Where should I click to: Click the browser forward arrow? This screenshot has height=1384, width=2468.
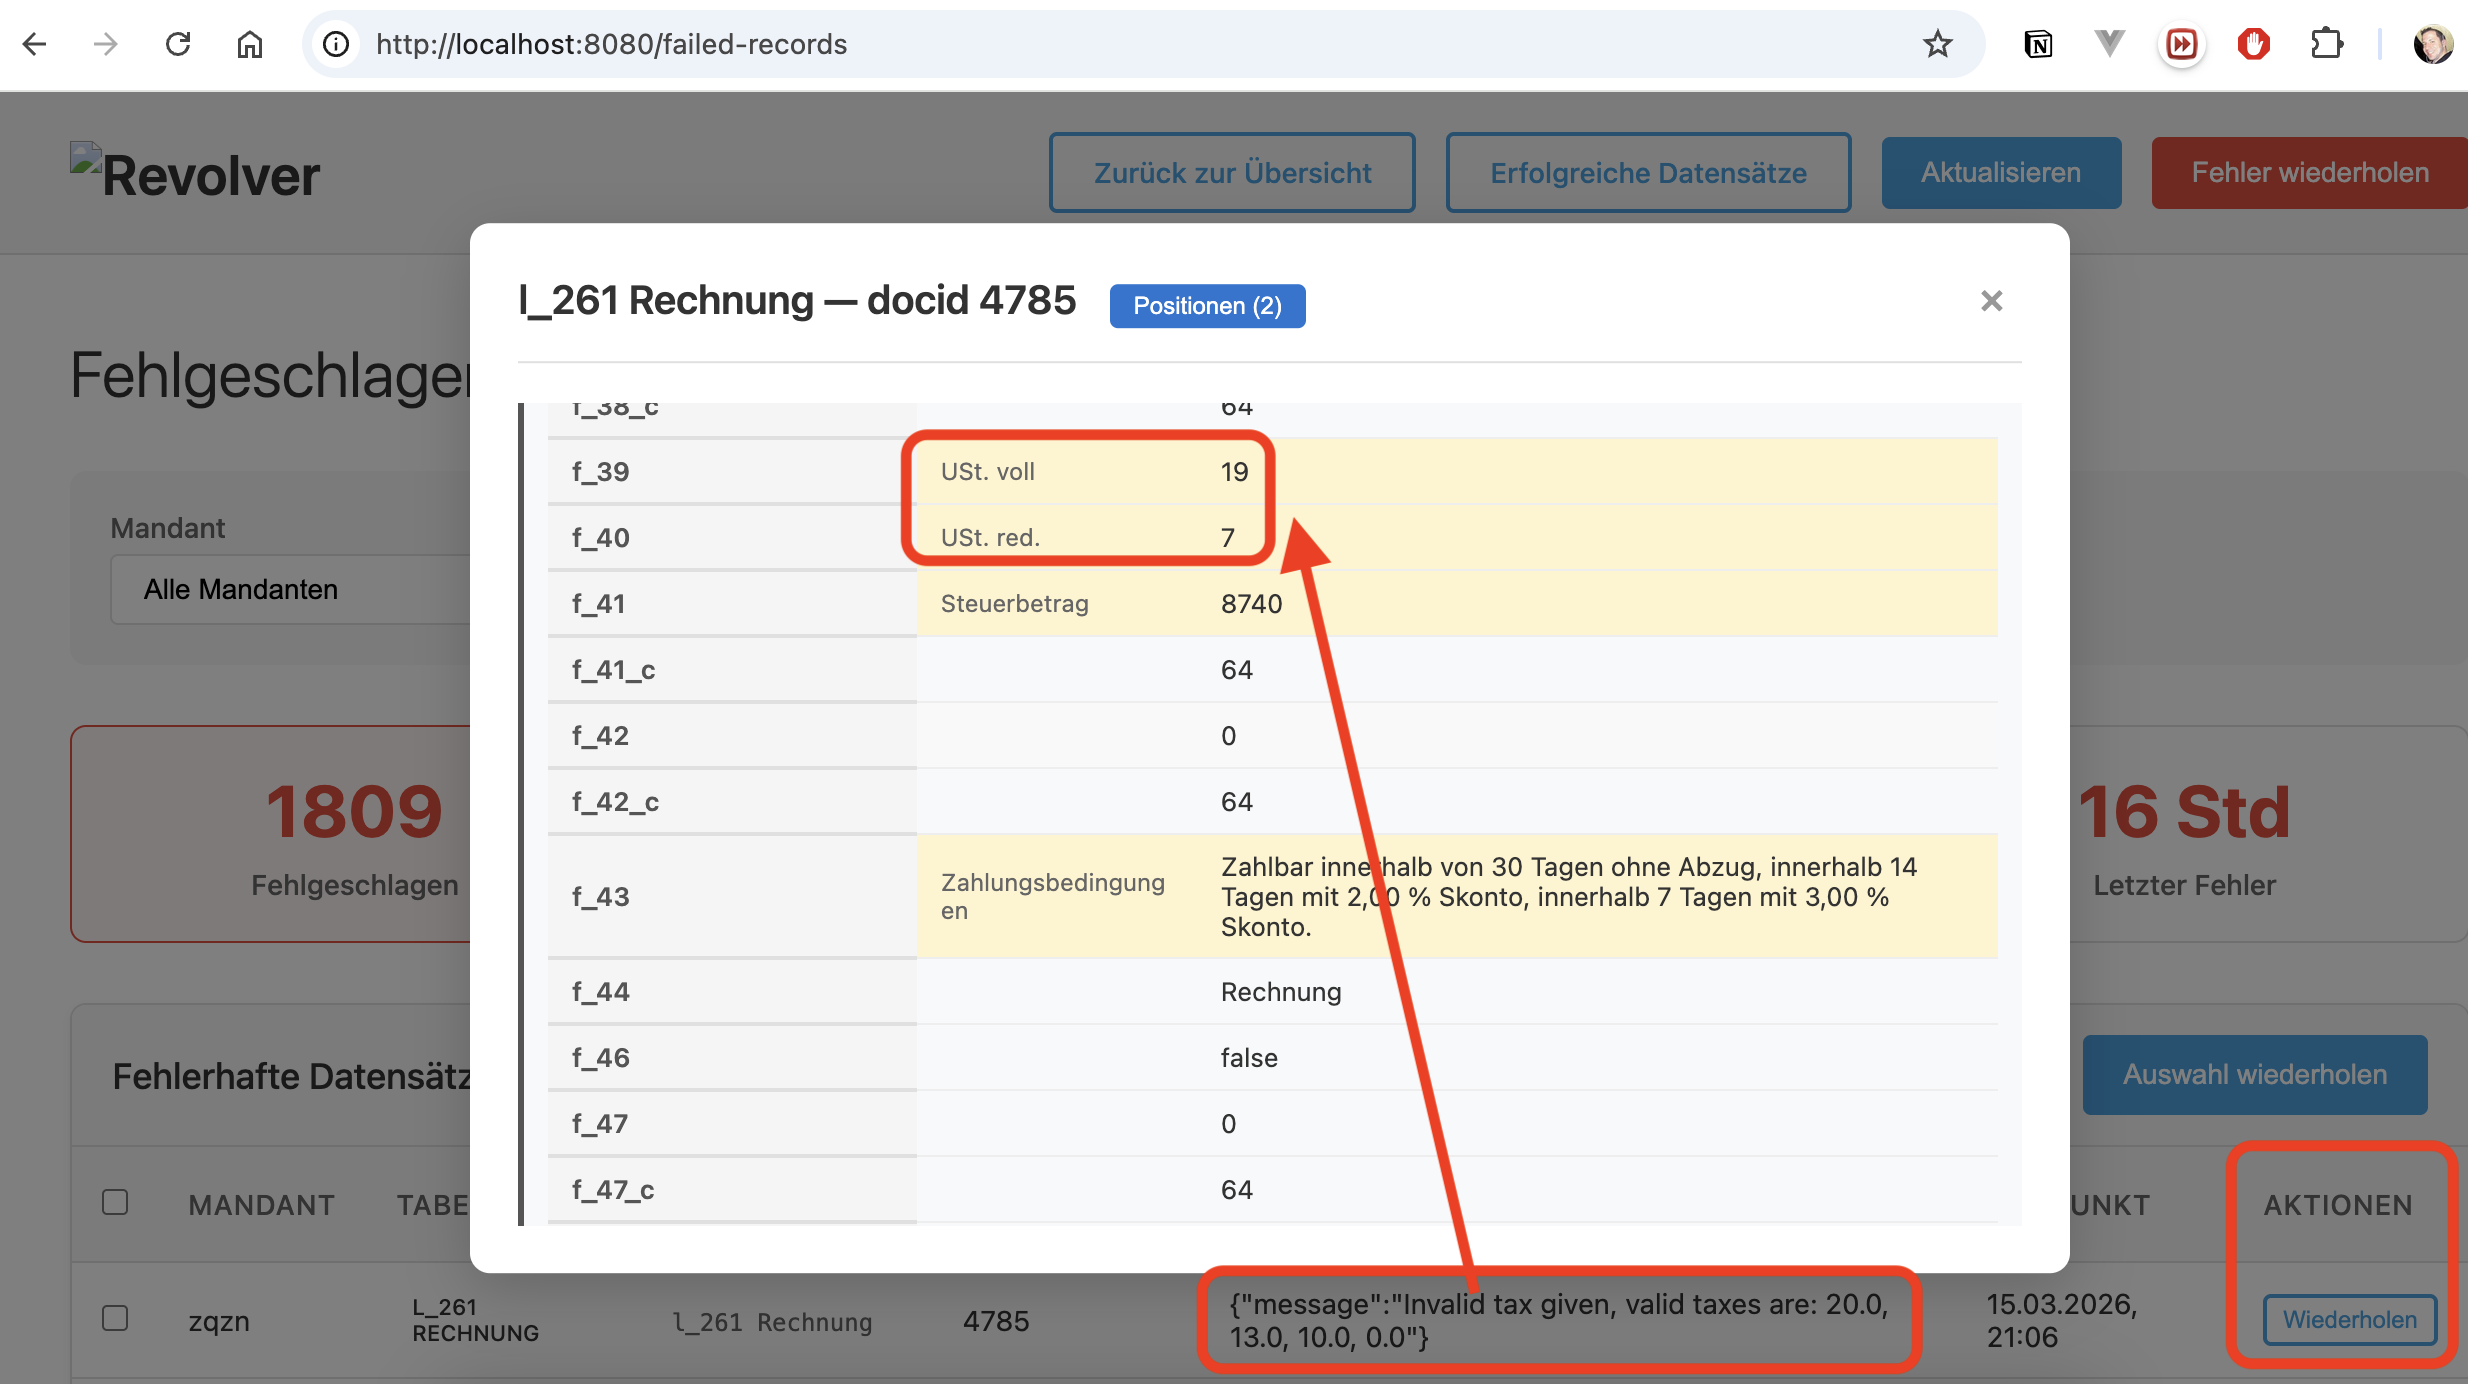(105, 44)
